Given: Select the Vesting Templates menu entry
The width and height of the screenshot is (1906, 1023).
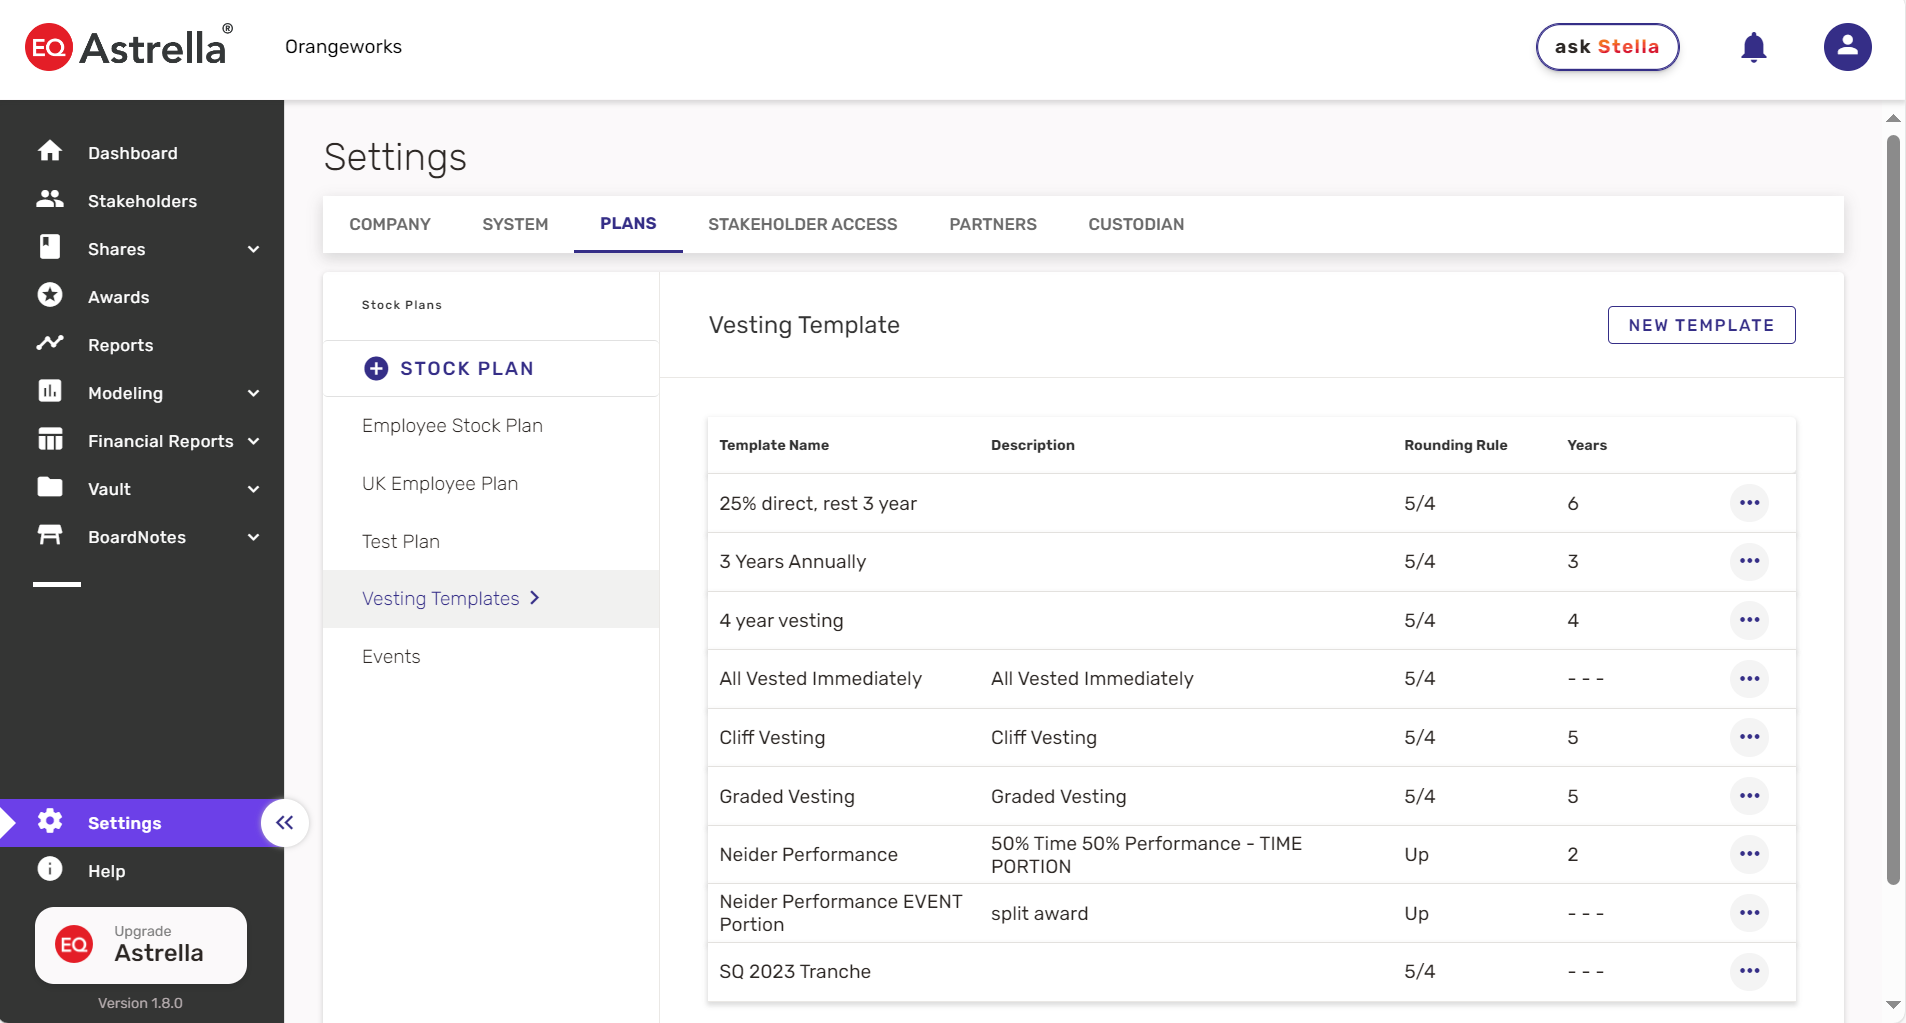Looking at the screenshot, I should 490,599.
